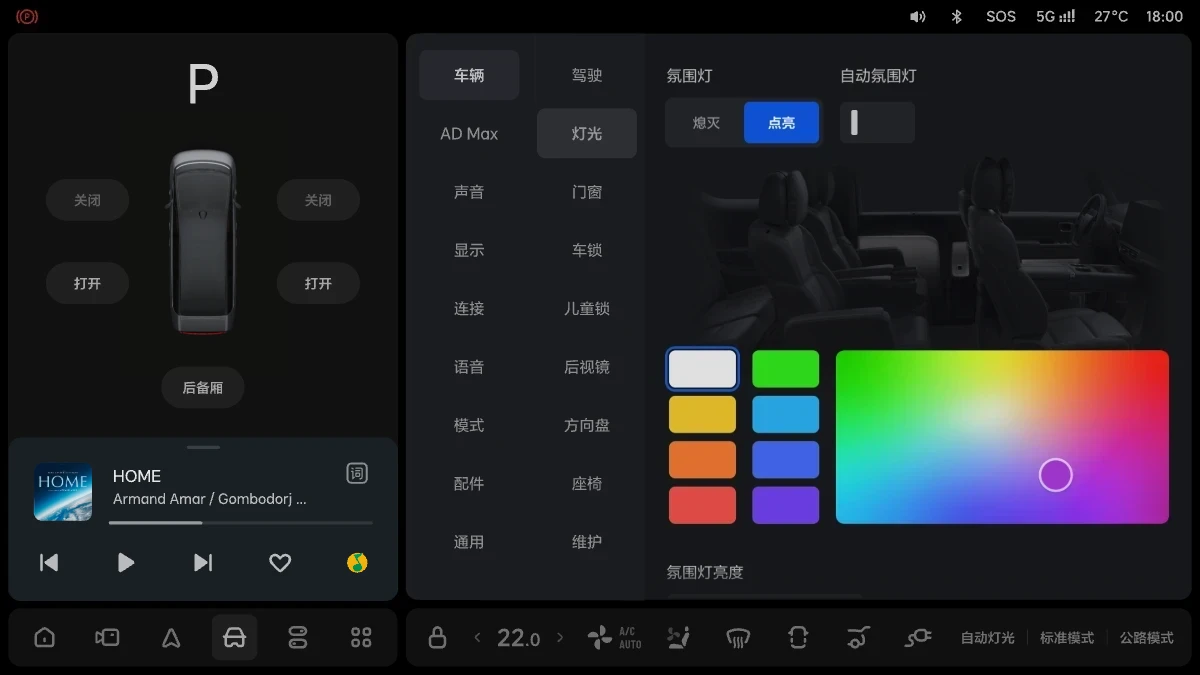Open 连接 connection settings
Viewport: 1200px width, 675px height.
469,308
